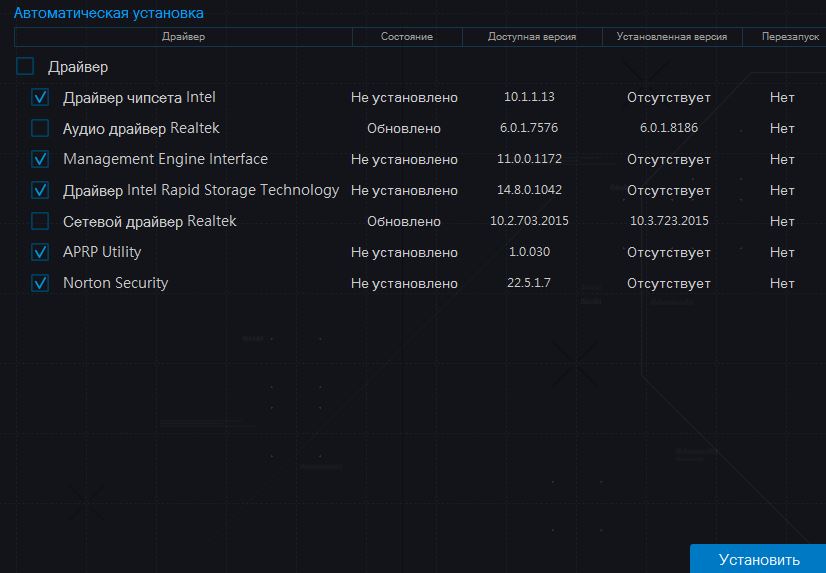Select the Management Engine Interface label

pos(165,159)
